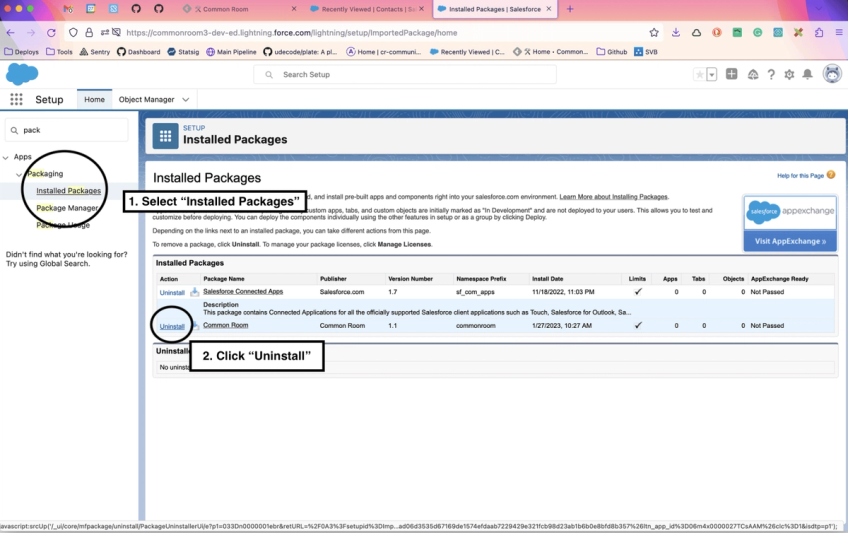
Task: Open the App Launcher grid icon
Action: point(16,99)
